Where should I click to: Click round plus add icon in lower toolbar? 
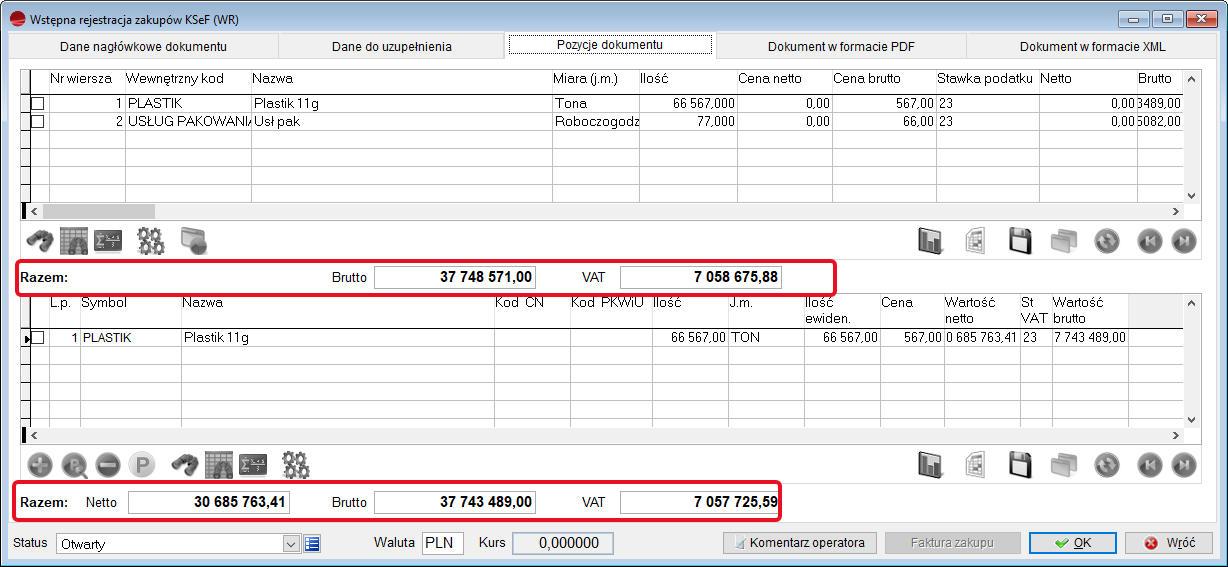39,464
